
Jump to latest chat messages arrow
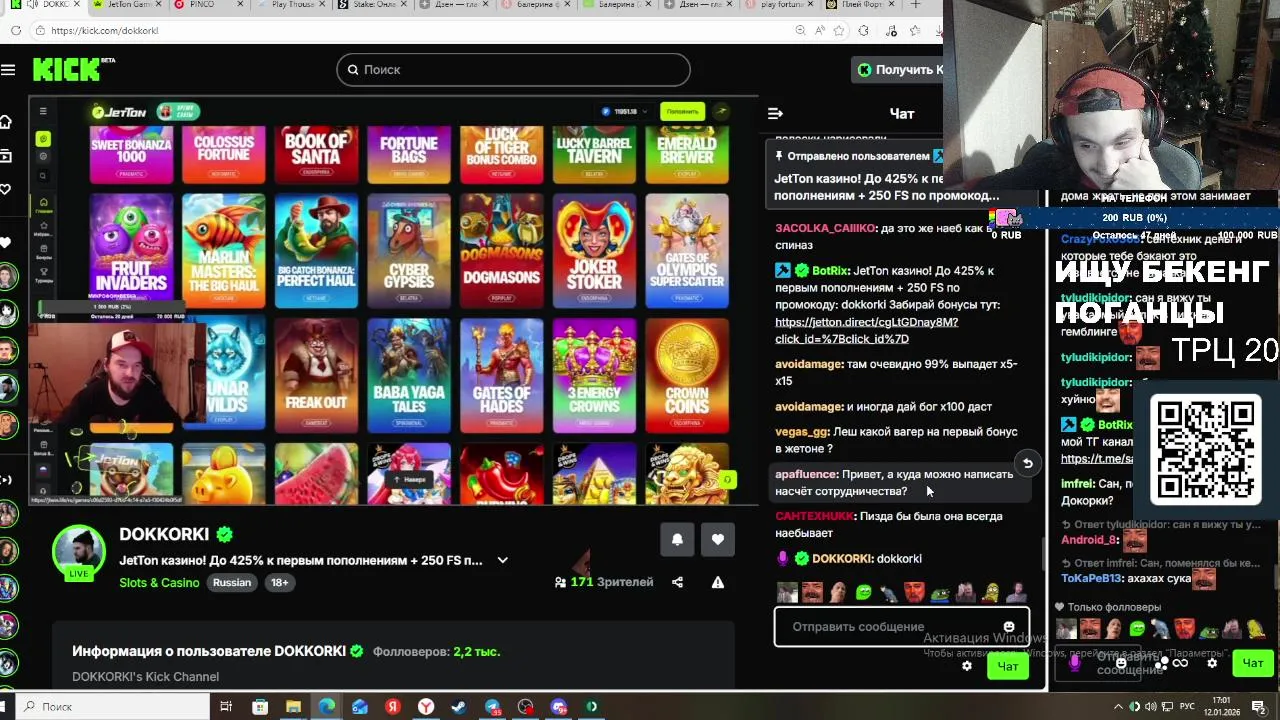[1027, 463]
